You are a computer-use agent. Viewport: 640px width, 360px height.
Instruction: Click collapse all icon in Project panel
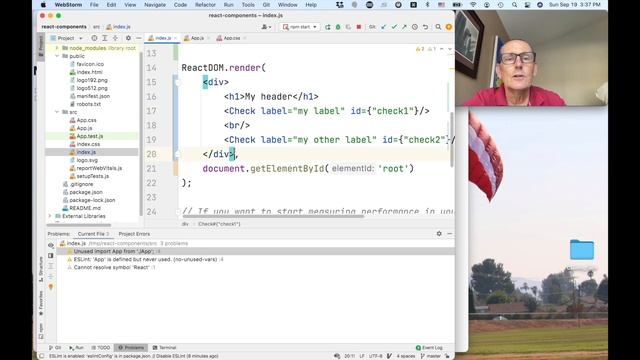[x=116, y=38]
